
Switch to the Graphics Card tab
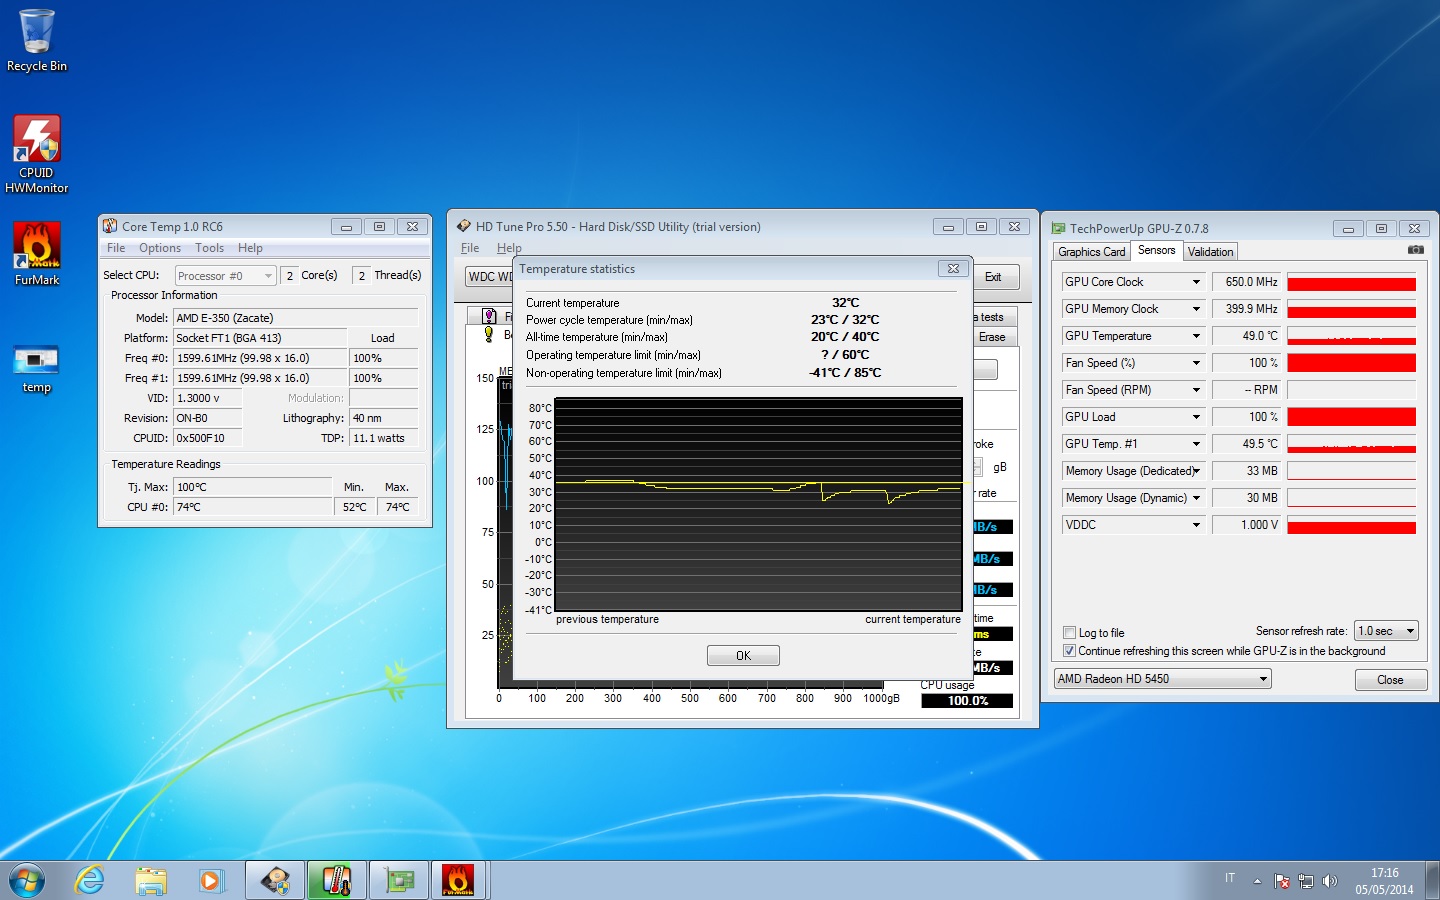click(x=1091, y=252)
